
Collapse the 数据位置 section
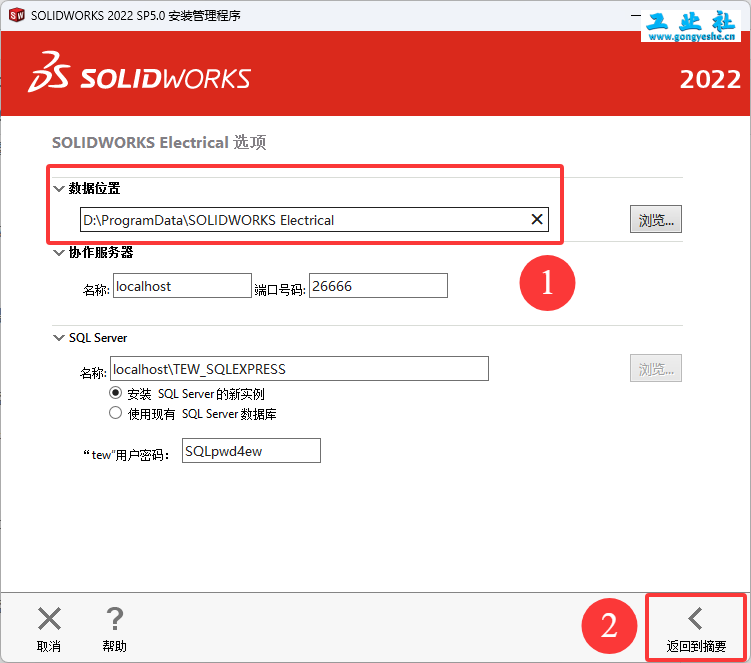[x=58, y=188]
